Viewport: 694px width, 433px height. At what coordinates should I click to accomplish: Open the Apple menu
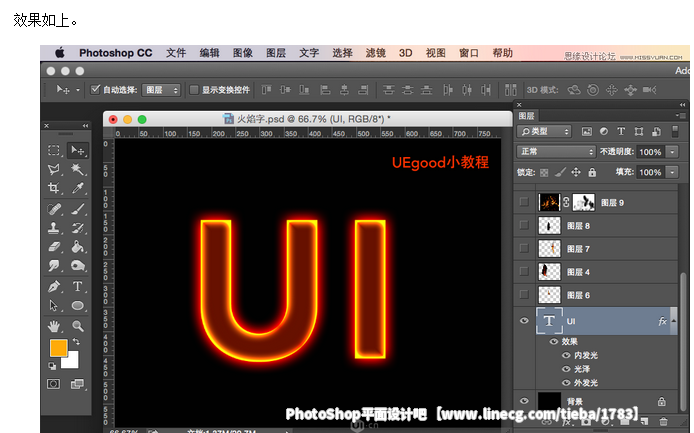coord(60,53)
